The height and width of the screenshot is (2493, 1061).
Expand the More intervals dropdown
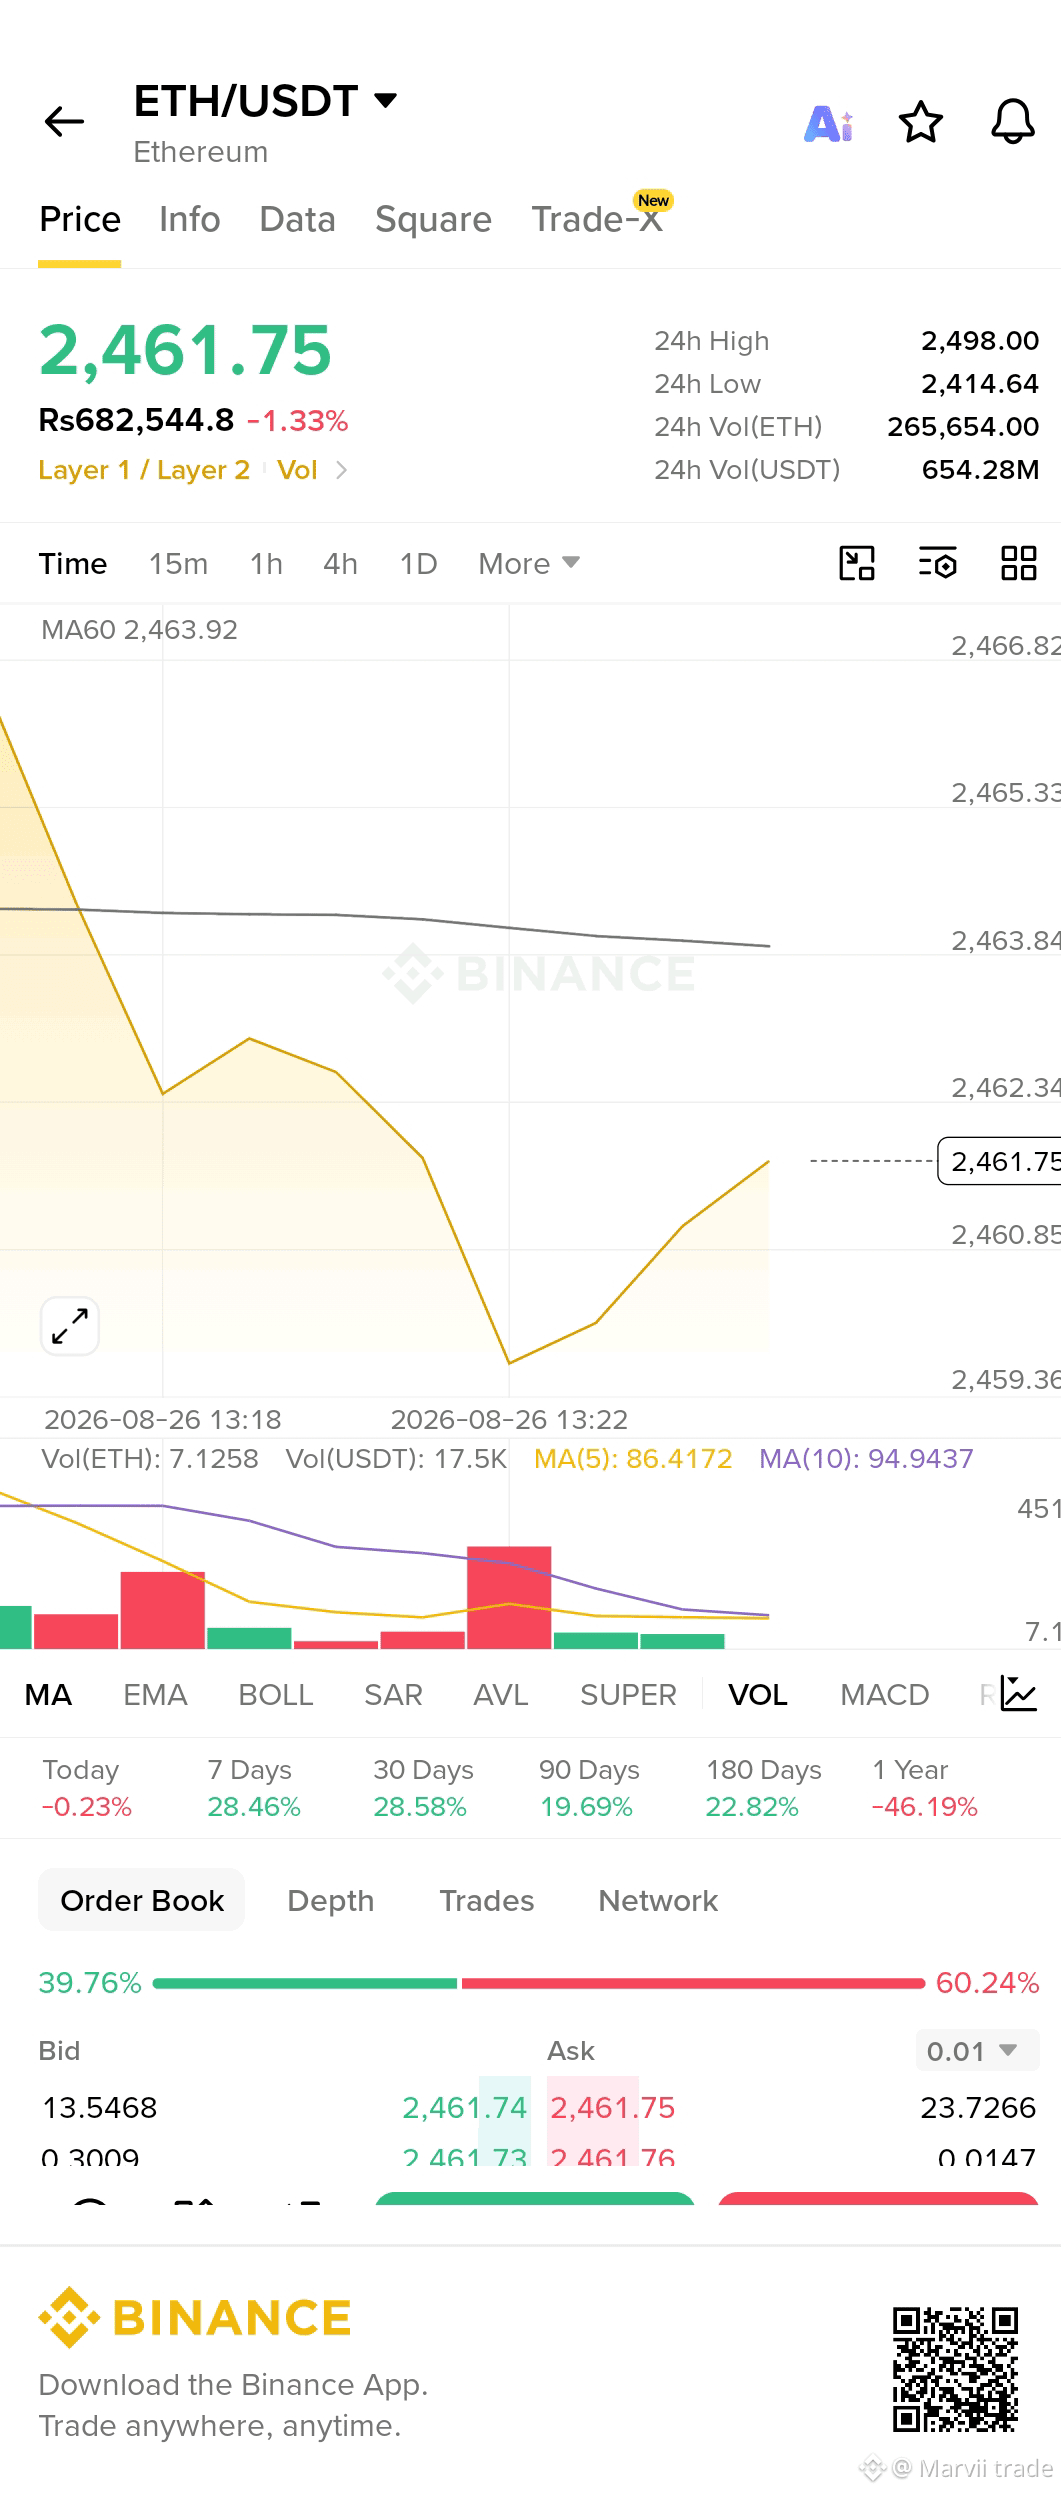tap(529, 563)
